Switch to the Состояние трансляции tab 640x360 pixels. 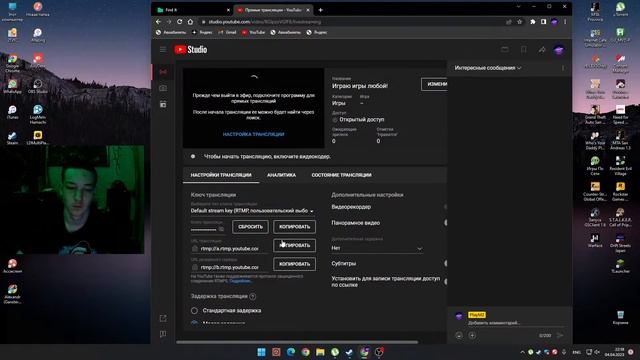pos(342,175)
